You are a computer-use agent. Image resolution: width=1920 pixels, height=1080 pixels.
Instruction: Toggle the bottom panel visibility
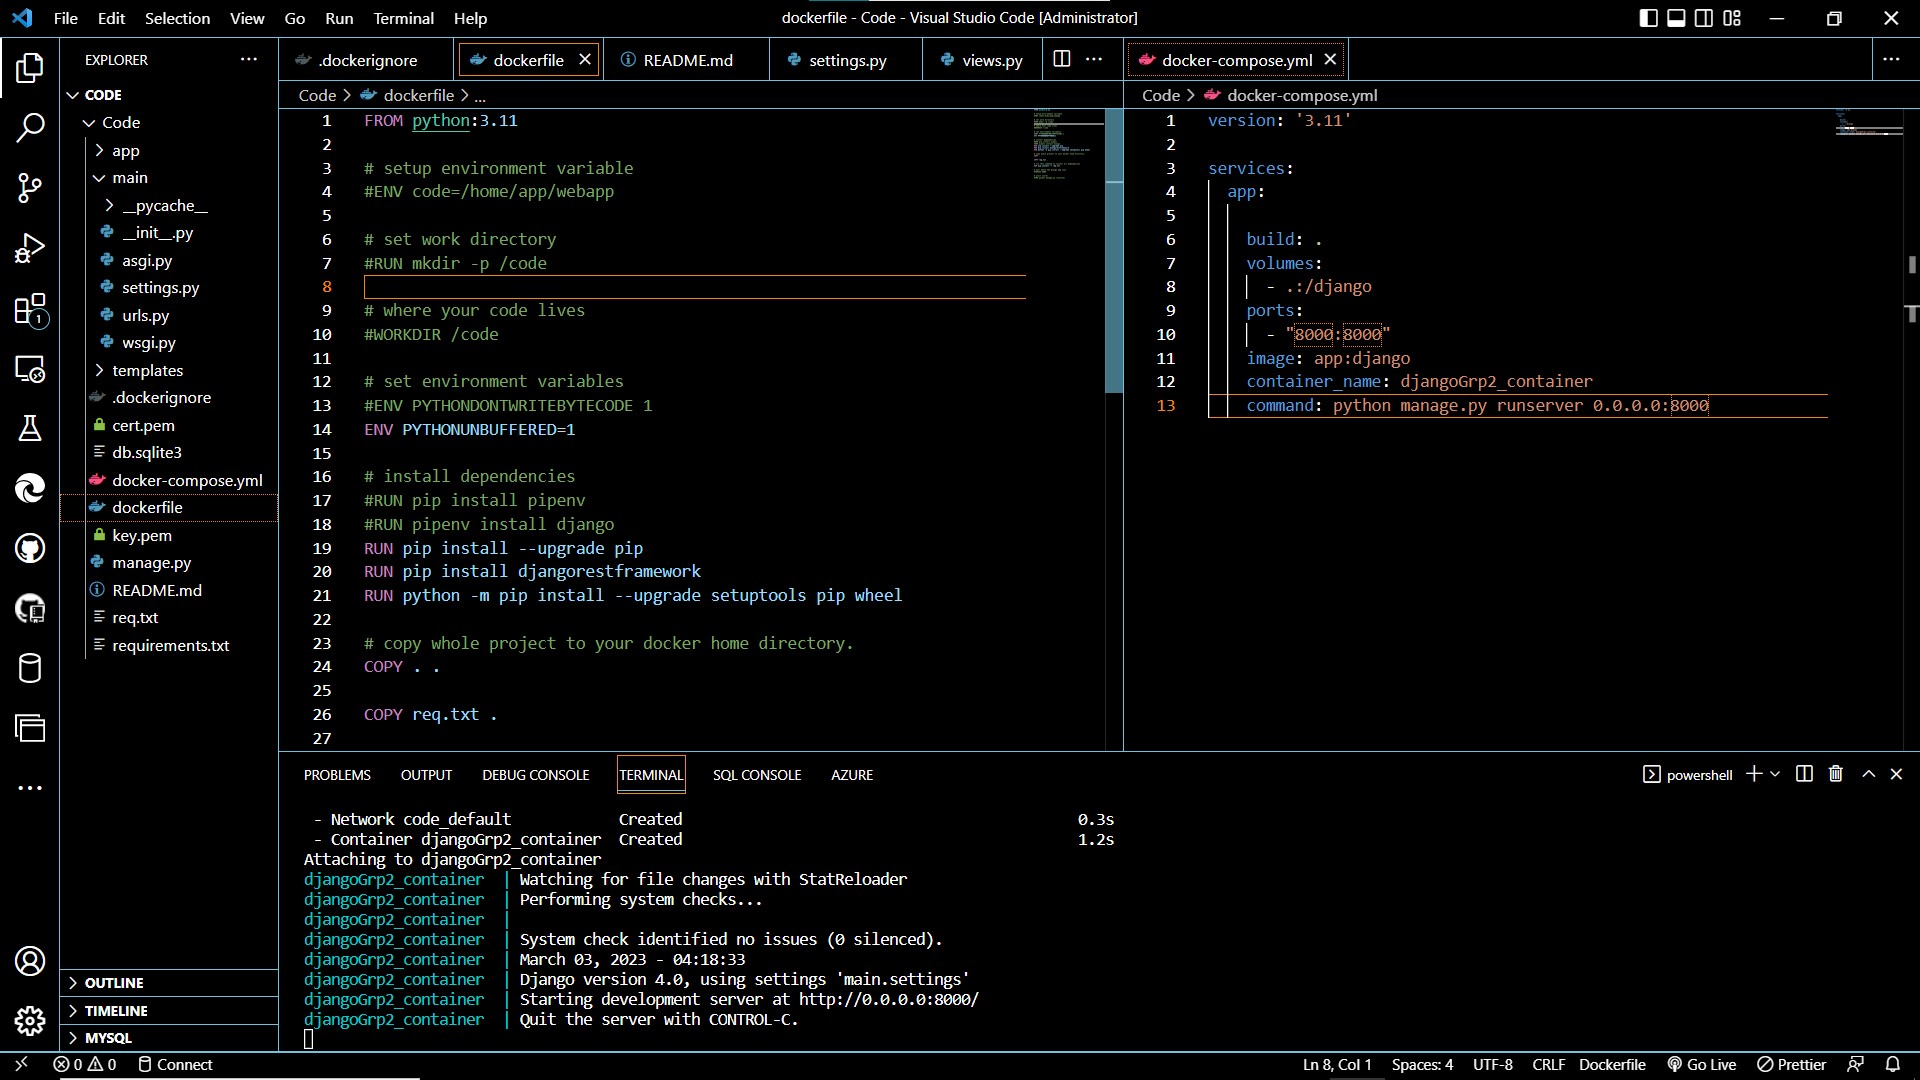1677,18
